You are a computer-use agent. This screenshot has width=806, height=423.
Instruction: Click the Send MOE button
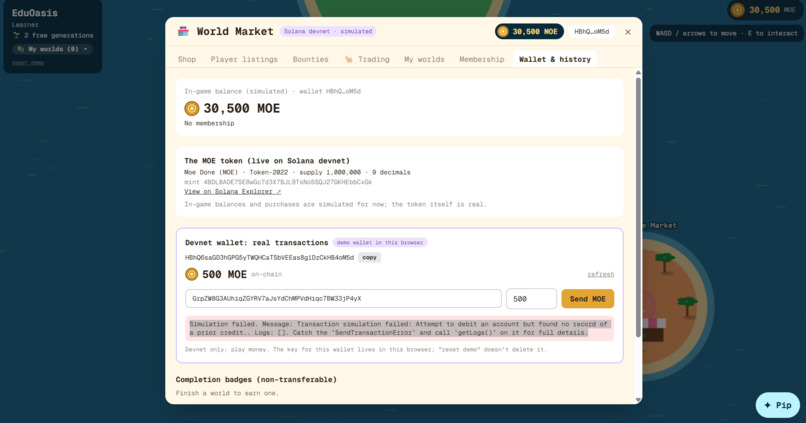588,299
